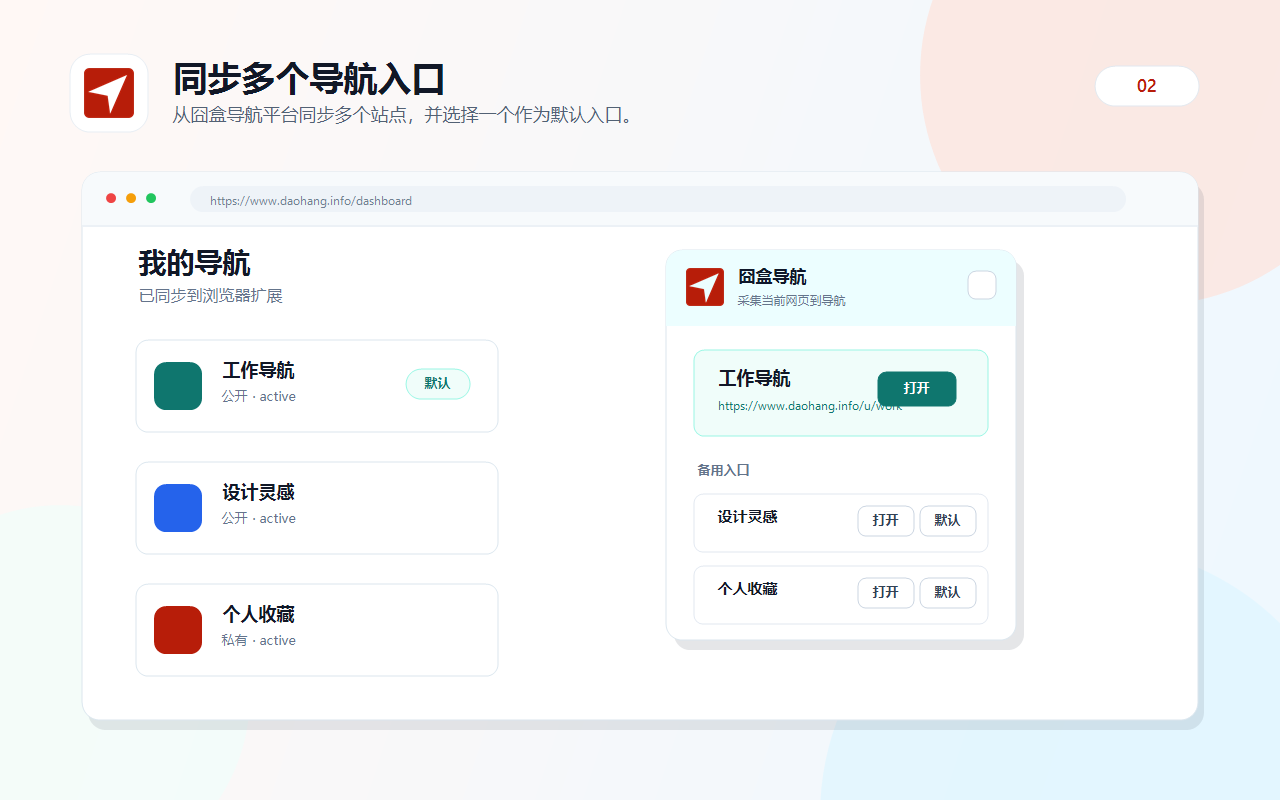Click the 私有 · active status under 个人收藏
This screenshot has width=1280, height=800.
[259, 640]
